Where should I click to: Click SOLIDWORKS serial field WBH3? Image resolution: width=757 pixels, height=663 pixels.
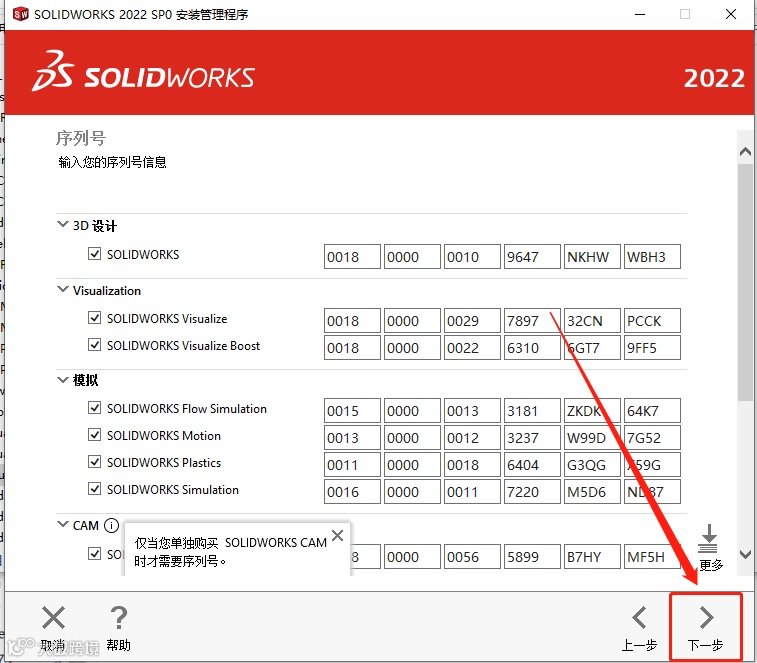click(x=652, y=256)
